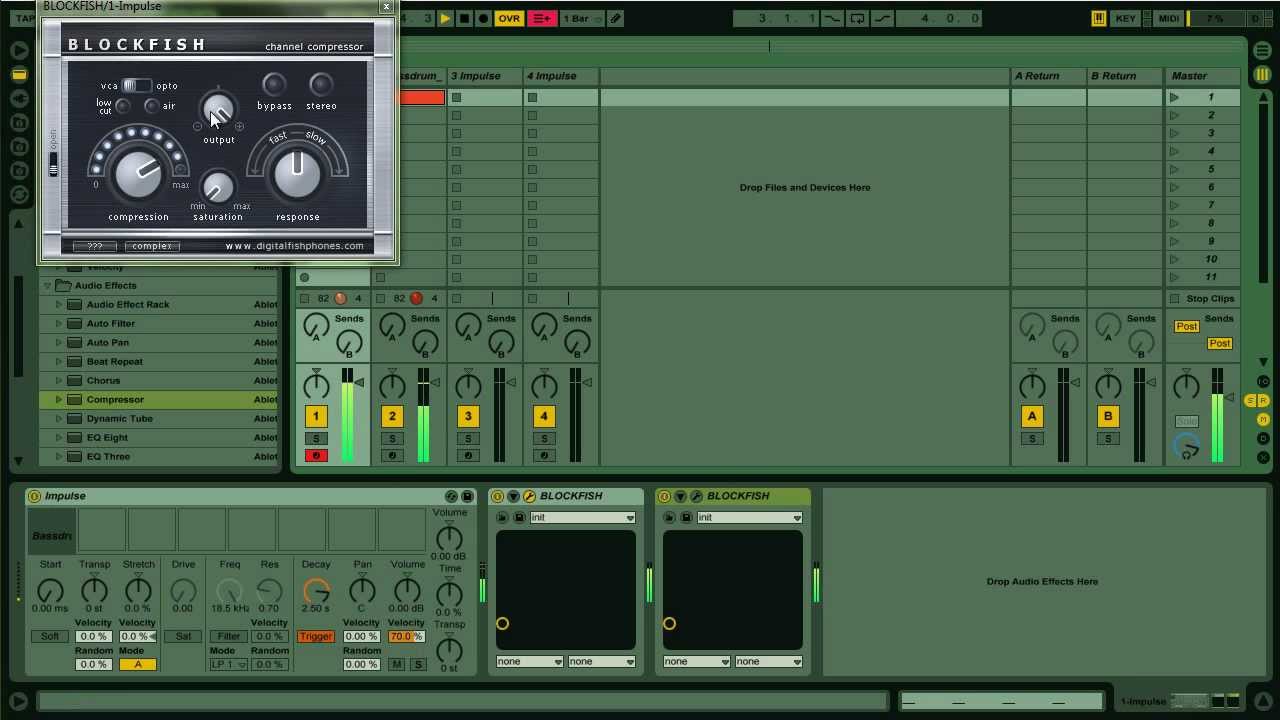The width and height of the screenshot is (1280, 720).
Task: Select the Master track header
Action: (x=1203, y=76)
